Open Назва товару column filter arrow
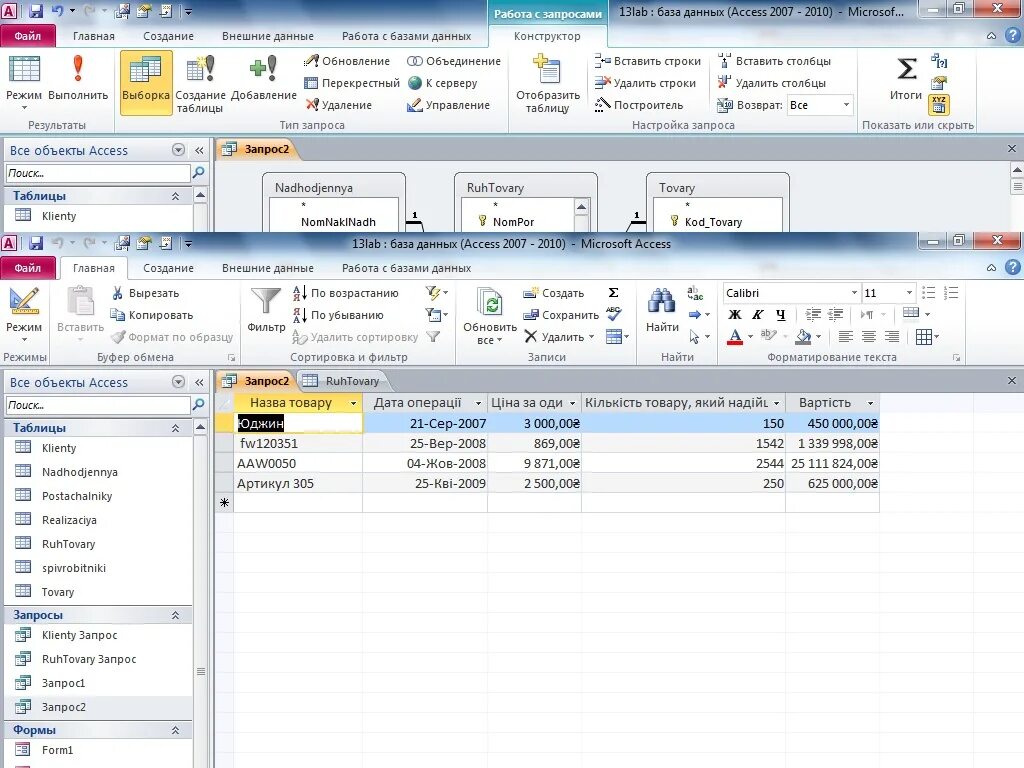This screenshot has width=1024, height=768. point(353,403)
